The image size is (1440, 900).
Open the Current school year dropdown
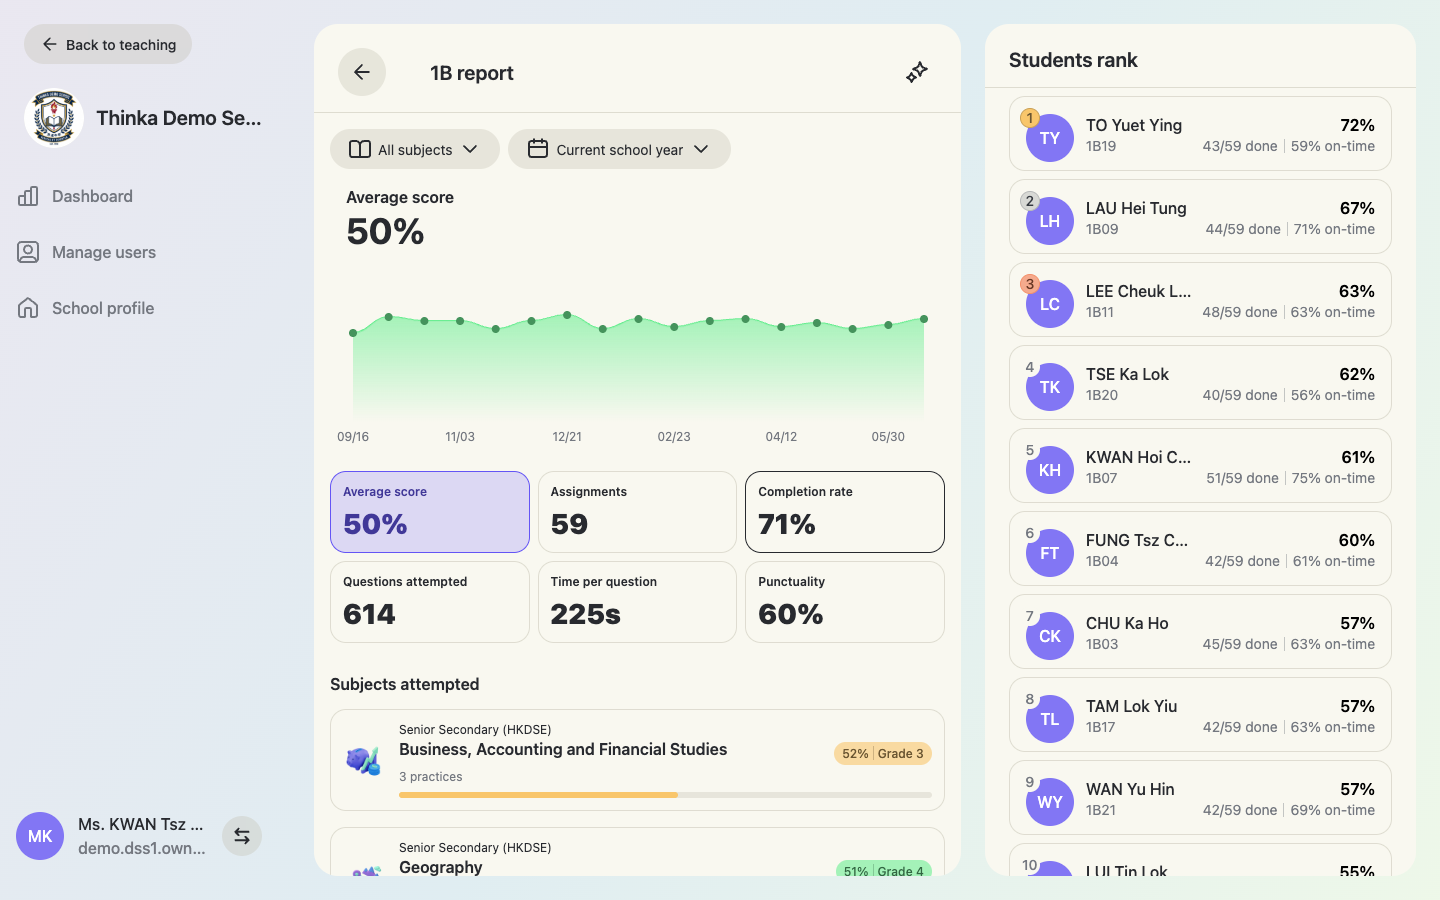[619, 149]
